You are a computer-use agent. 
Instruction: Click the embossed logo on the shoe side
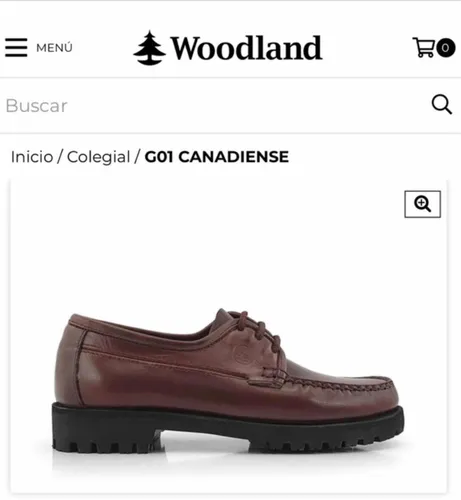pyautogui.click(x=244, y=354)
